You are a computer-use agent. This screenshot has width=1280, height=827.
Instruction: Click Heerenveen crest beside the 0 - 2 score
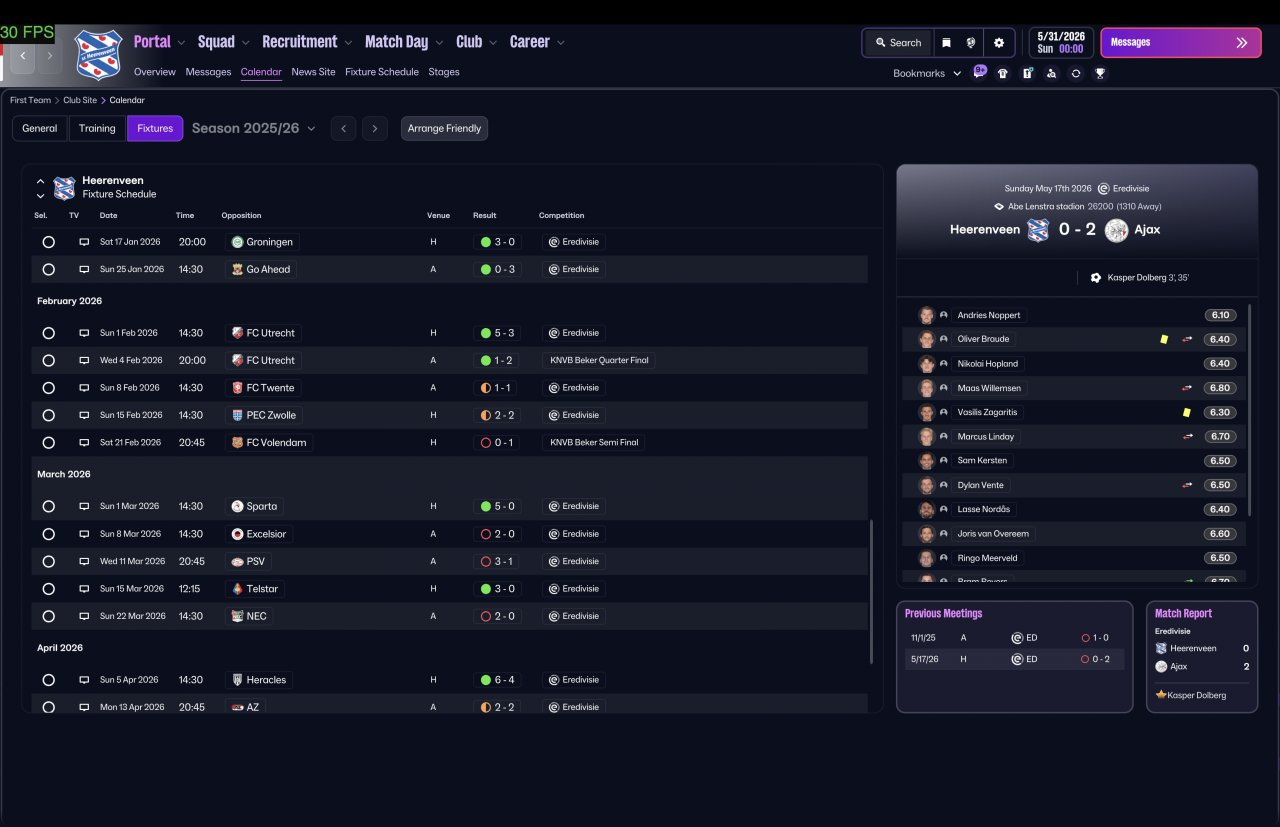click(1038, 229)
